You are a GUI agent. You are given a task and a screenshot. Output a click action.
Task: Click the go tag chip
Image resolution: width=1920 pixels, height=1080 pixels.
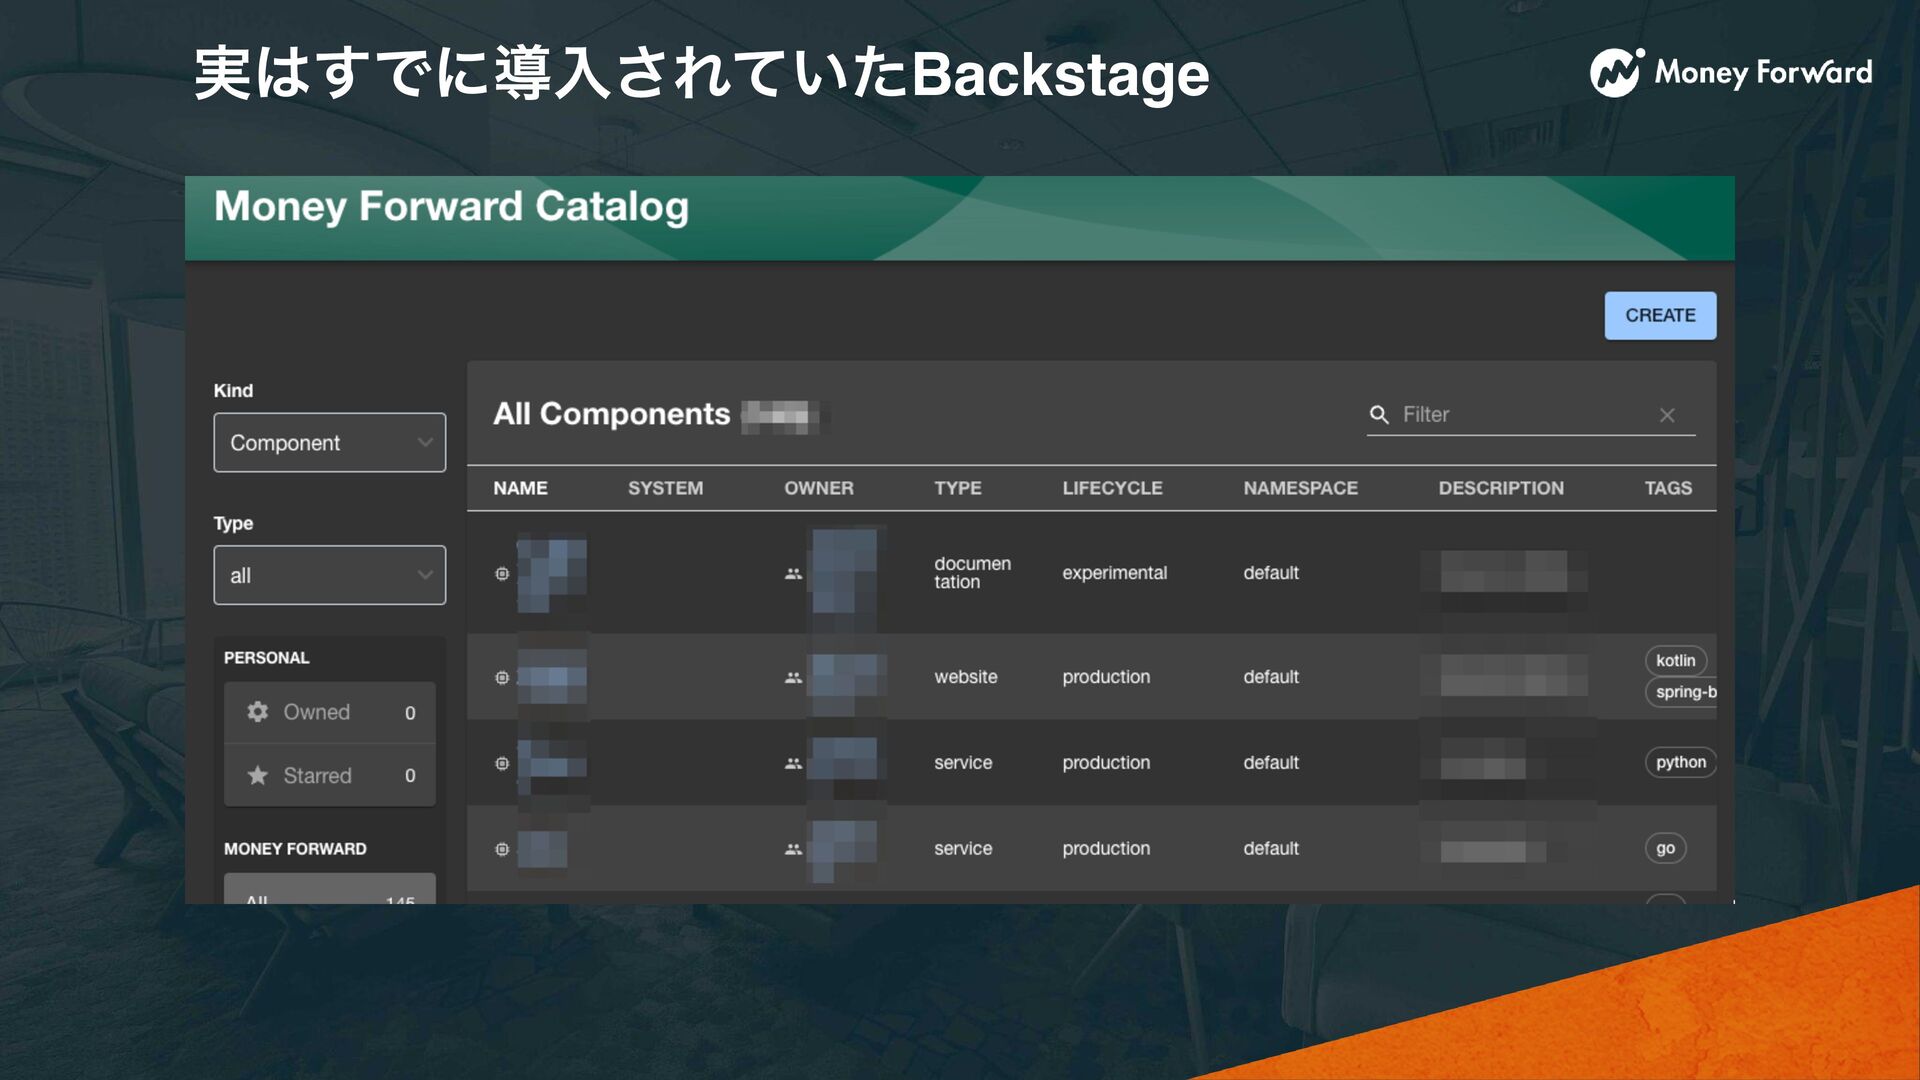pyautogui.click(x=1665, y=848)
